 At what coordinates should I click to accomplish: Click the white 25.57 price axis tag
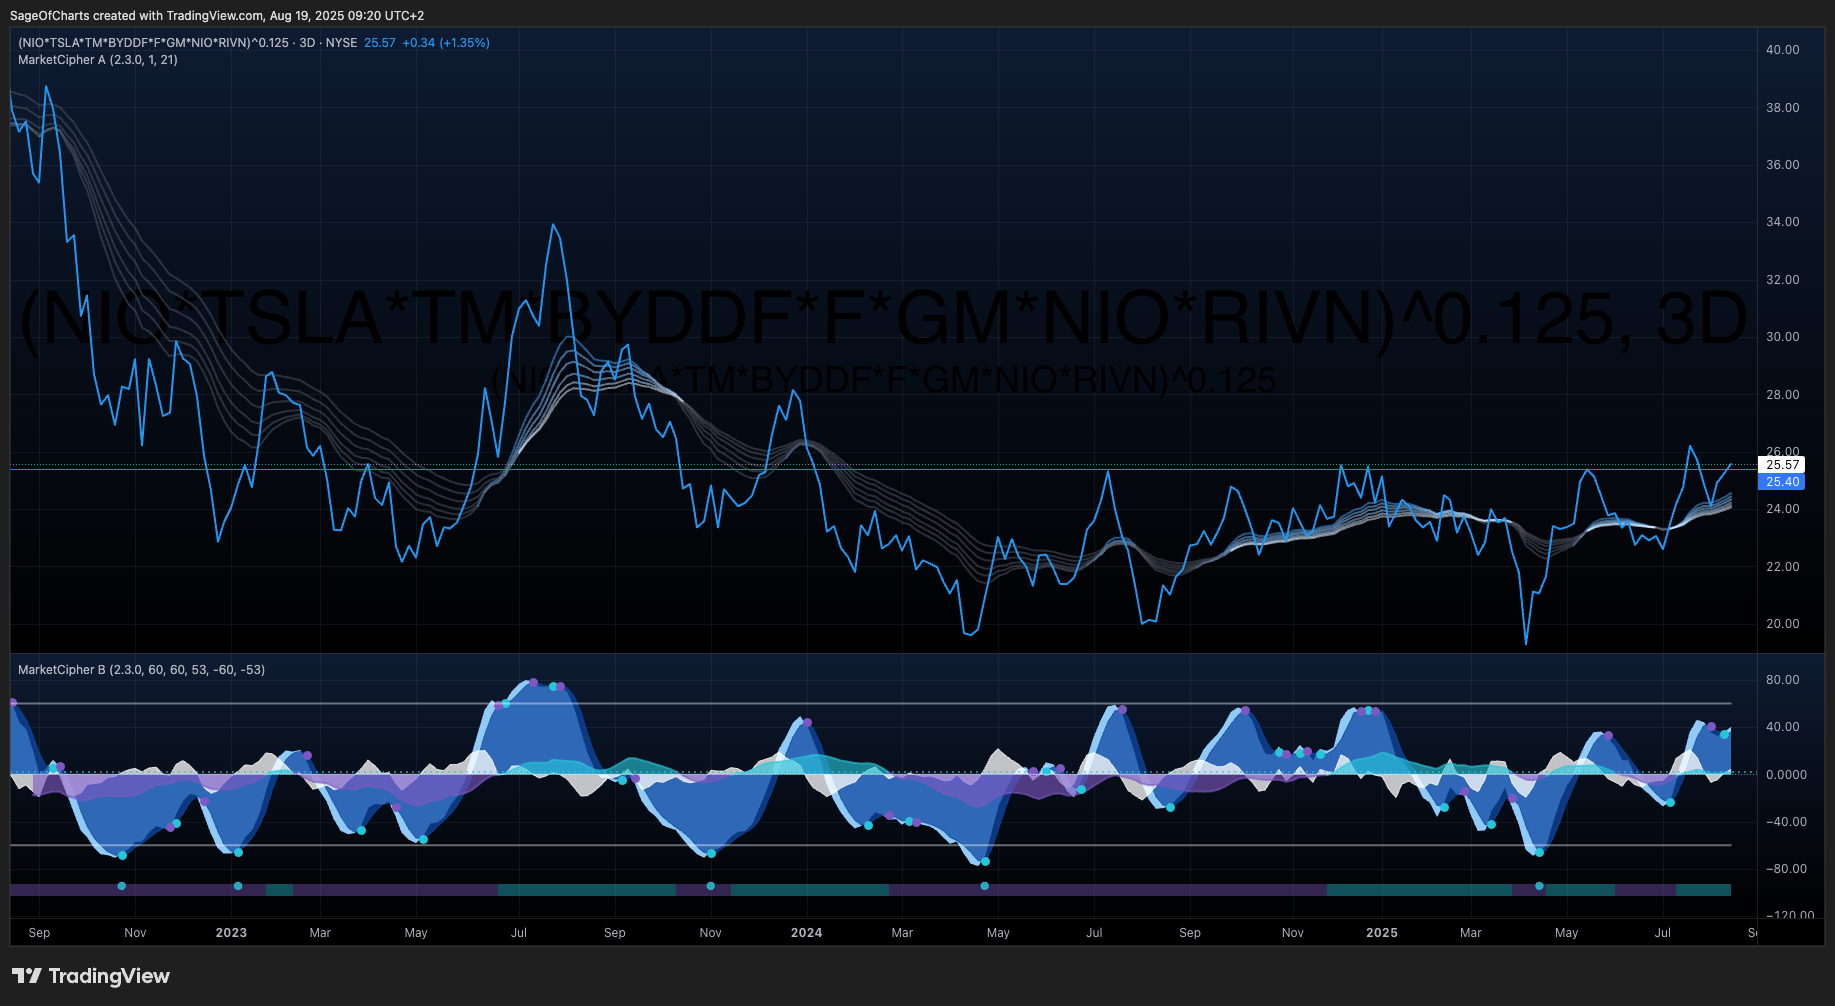coord(1782,465)
